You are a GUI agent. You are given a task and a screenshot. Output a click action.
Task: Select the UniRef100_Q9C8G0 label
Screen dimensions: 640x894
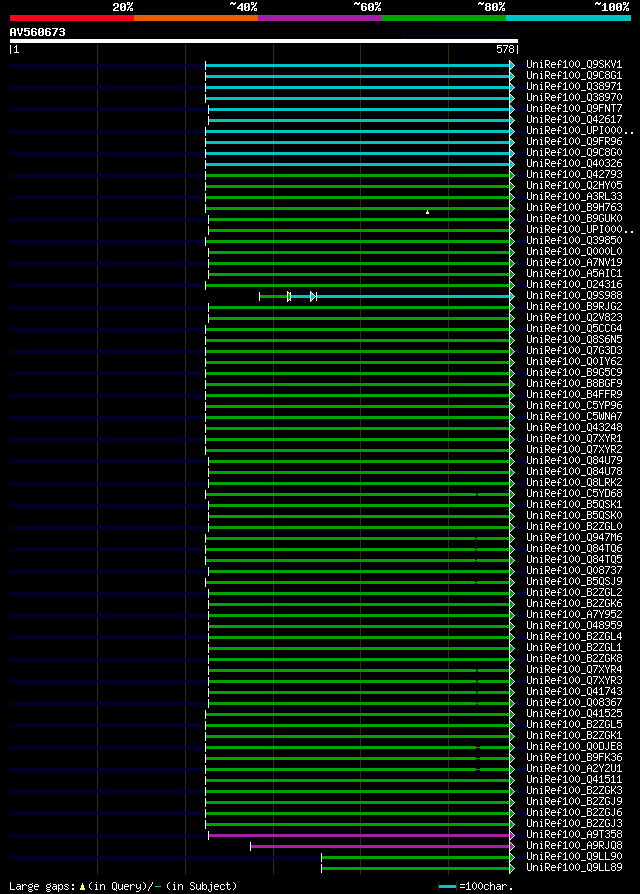coord(574,153)
